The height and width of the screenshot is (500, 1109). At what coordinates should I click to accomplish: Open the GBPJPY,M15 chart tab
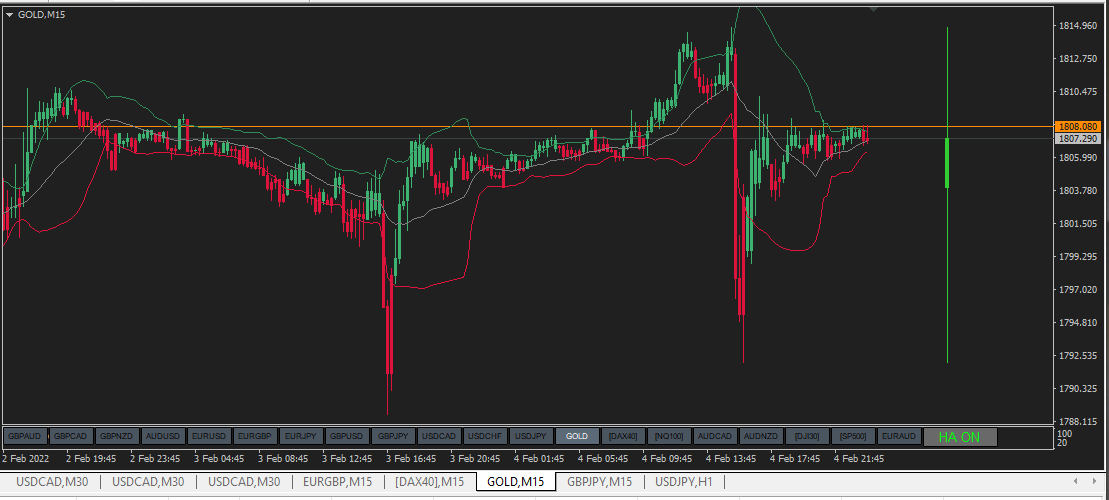coord(600,482)
